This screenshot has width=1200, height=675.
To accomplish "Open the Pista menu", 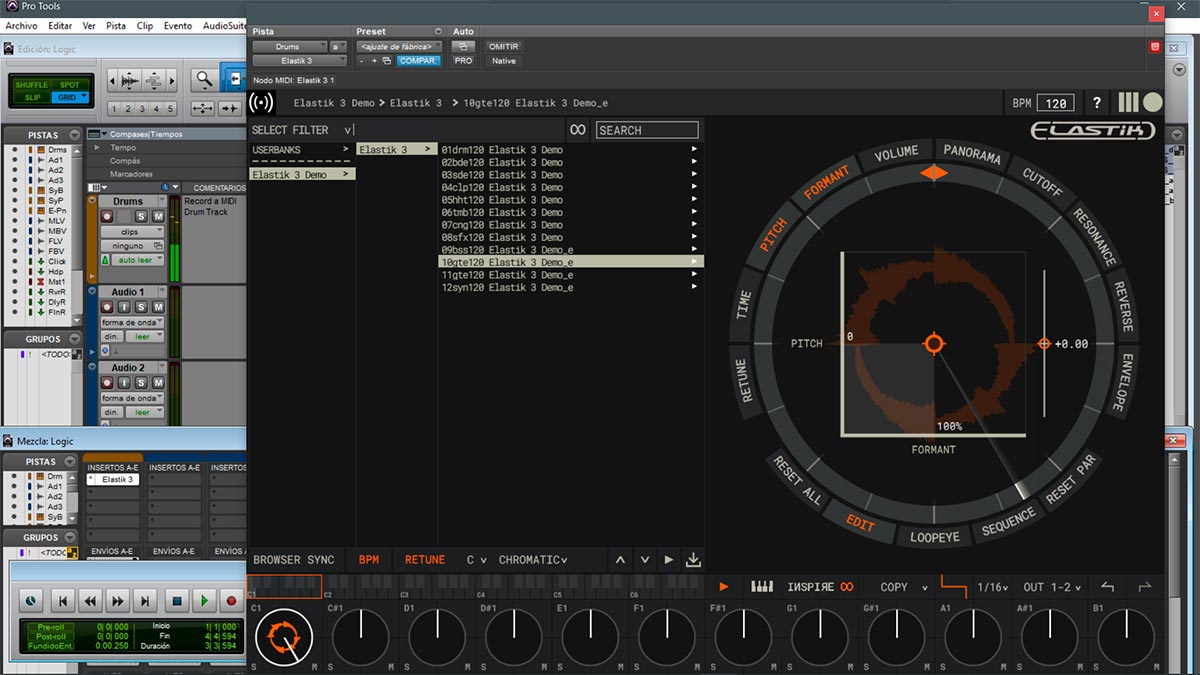I will 116,26.
